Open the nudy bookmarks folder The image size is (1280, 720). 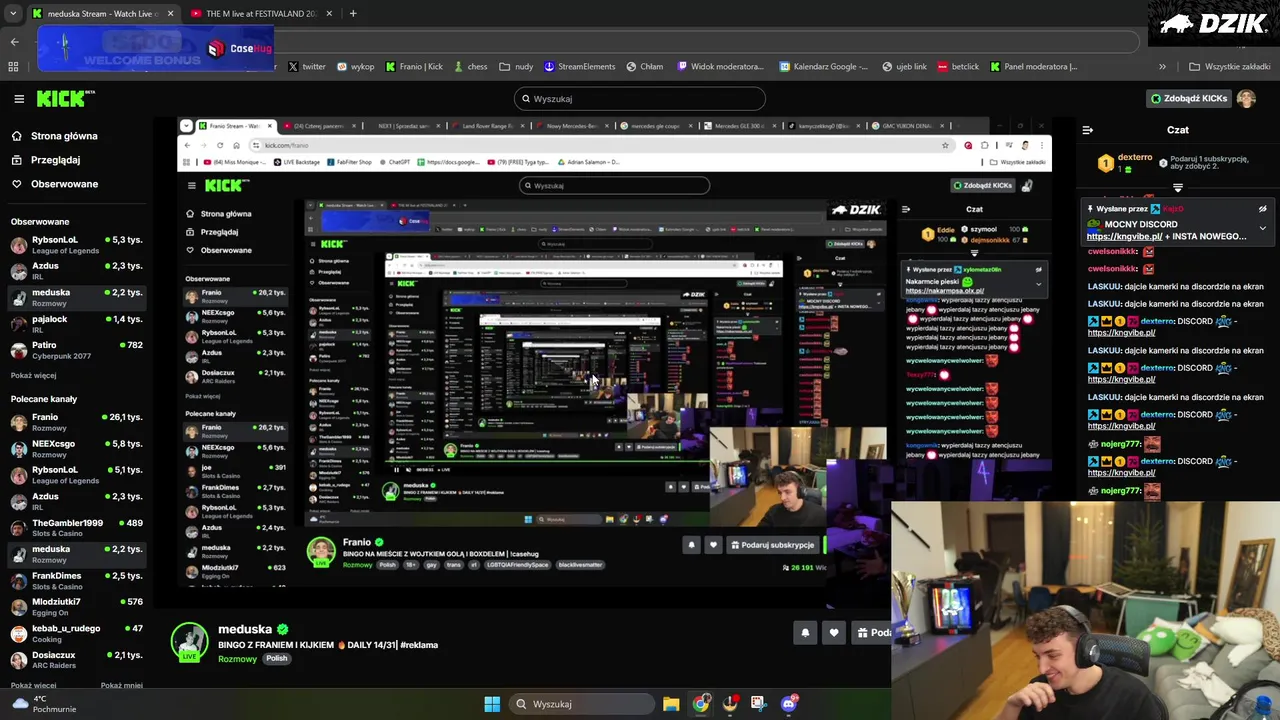pos(516,67)
